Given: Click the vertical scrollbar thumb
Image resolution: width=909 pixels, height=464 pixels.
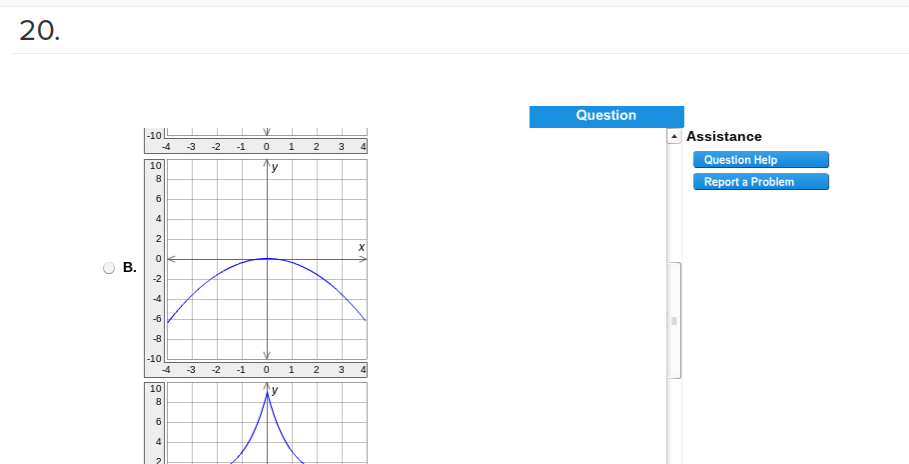Looking at the screenshot, I should tap(674, 320).
